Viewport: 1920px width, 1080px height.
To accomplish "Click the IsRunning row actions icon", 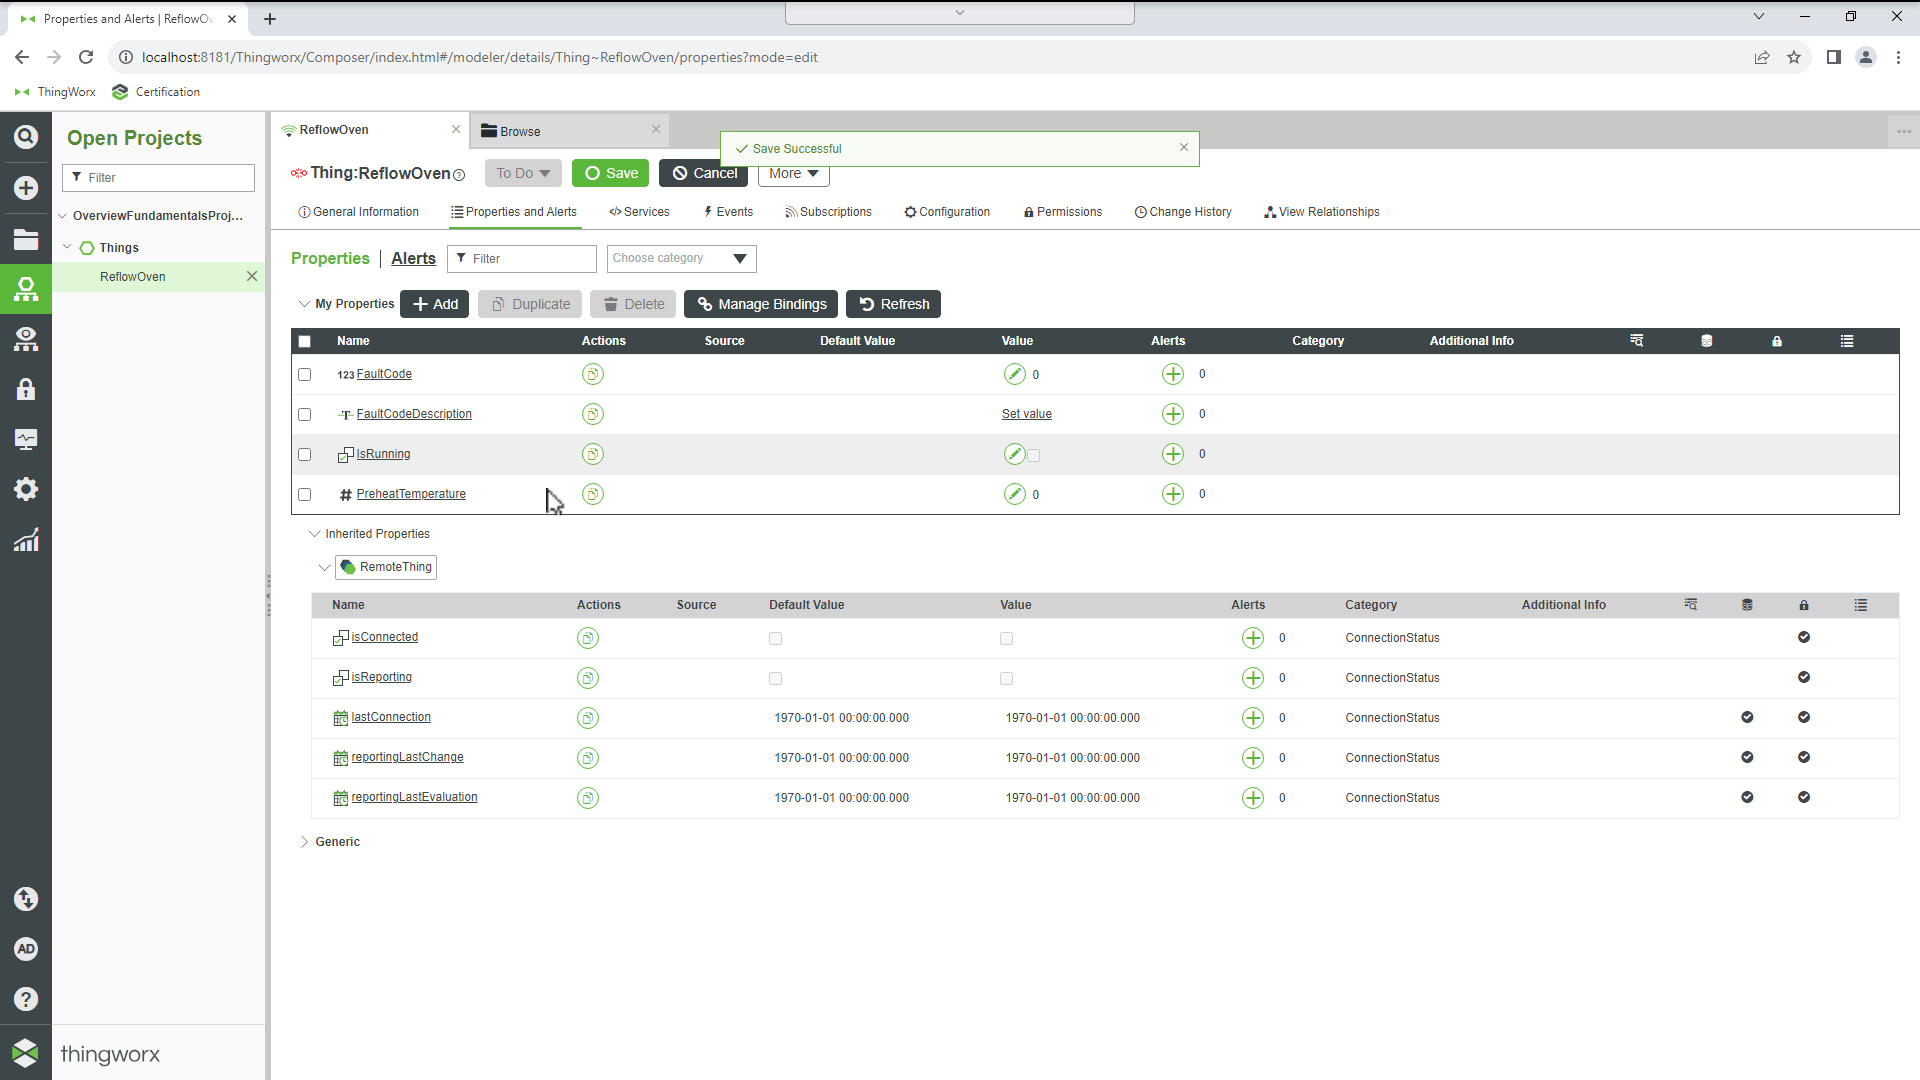I will [x=593, y=454].
